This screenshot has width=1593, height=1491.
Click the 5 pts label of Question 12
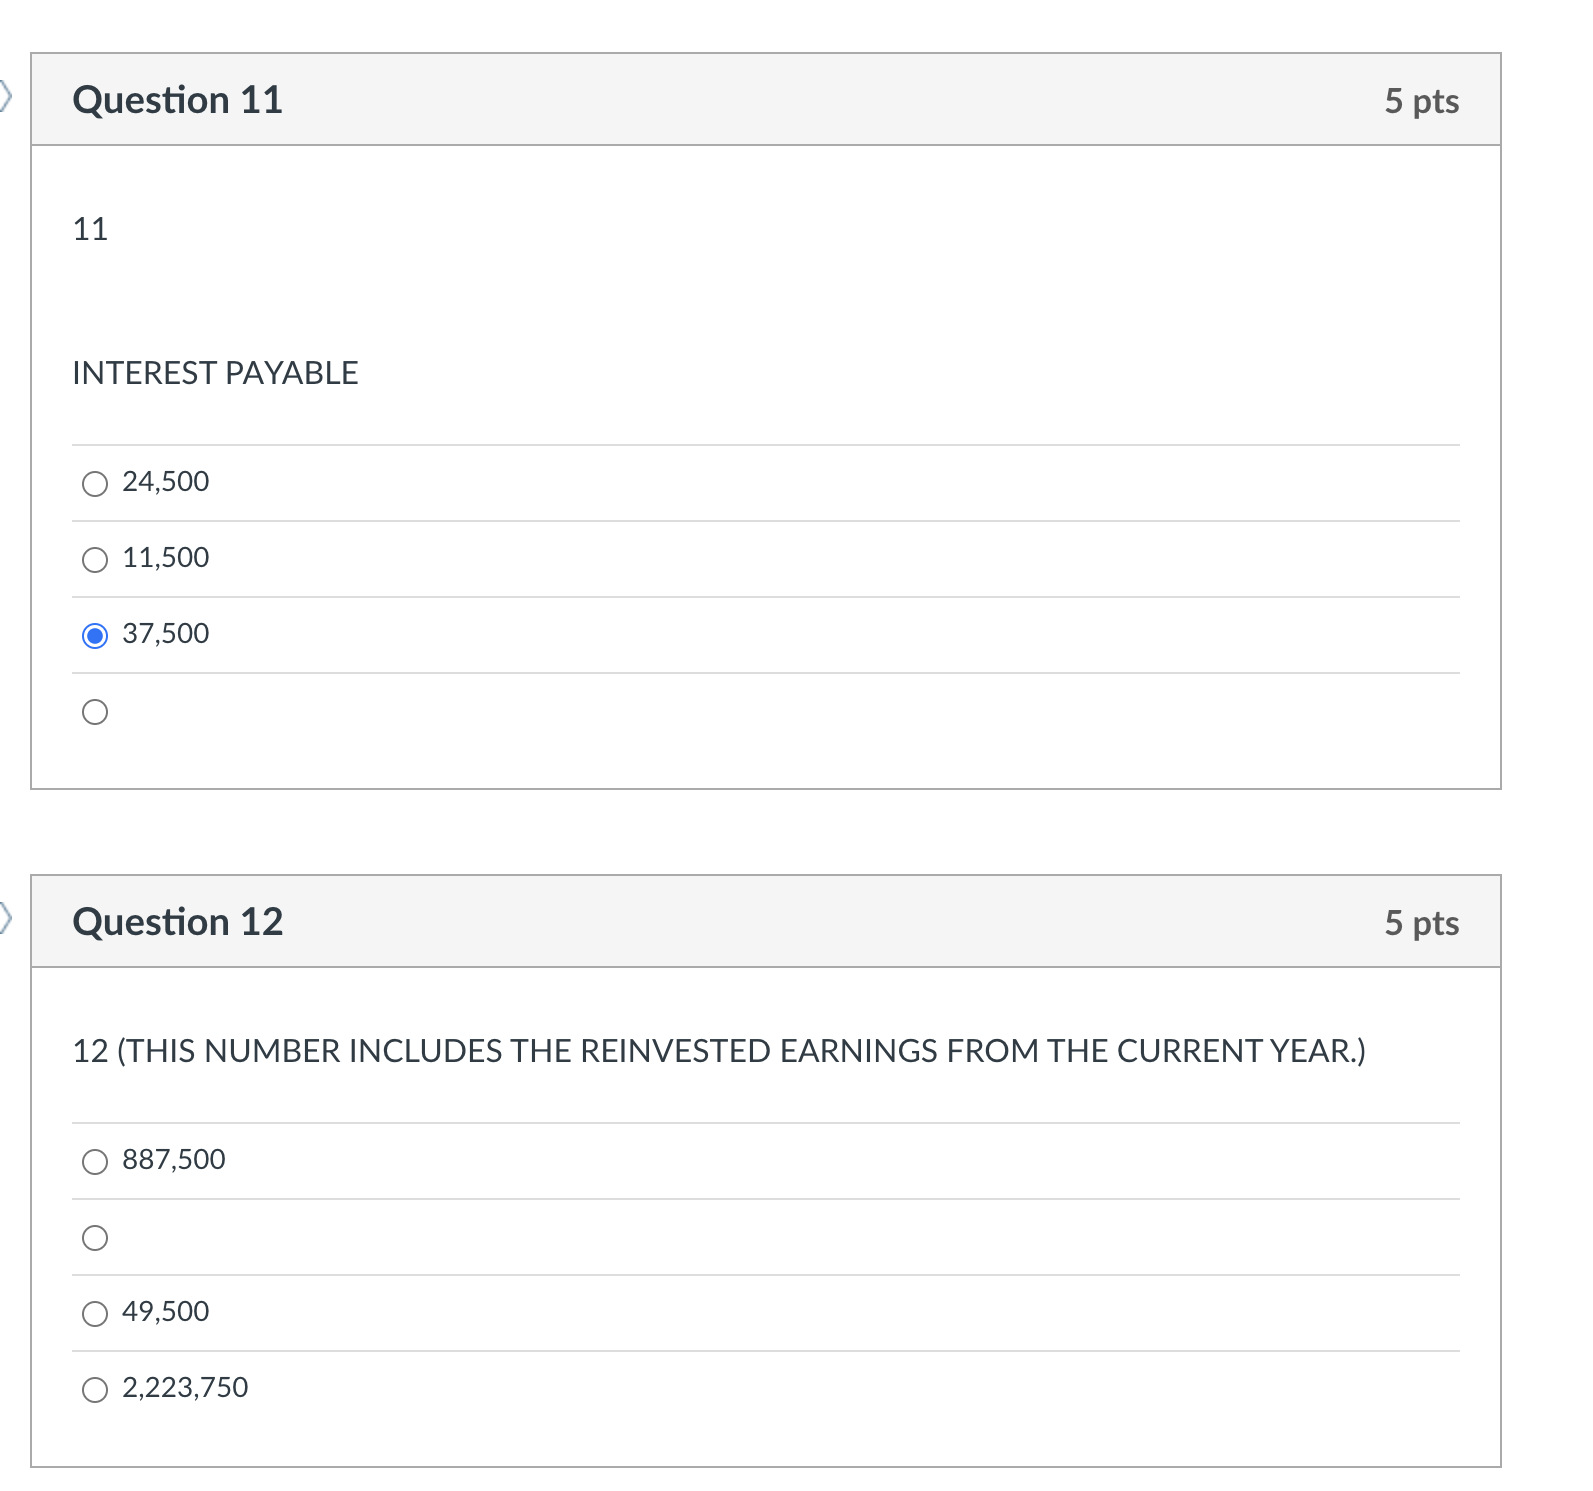pyautogui.click(x=1421, y=923)
